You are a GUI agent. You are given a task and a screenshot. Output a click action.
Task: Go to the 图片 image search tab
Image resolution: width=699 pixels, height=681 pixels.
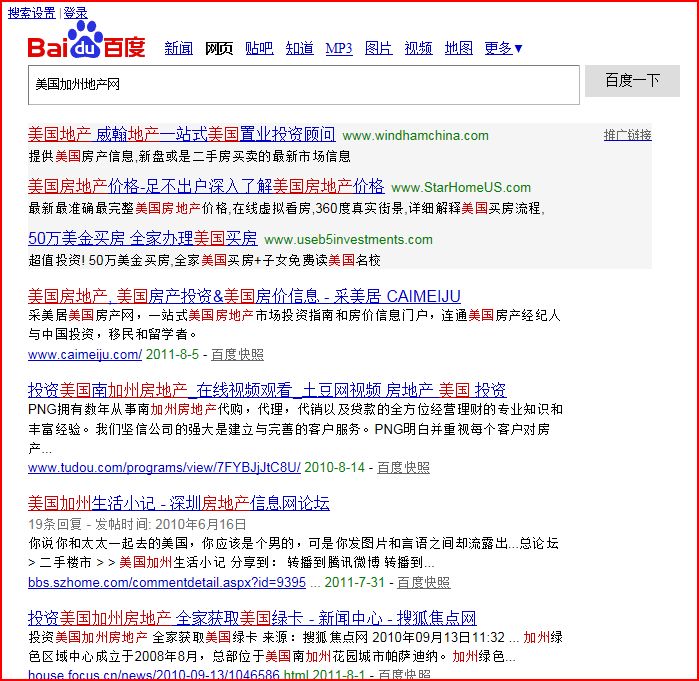click(378, 48)
